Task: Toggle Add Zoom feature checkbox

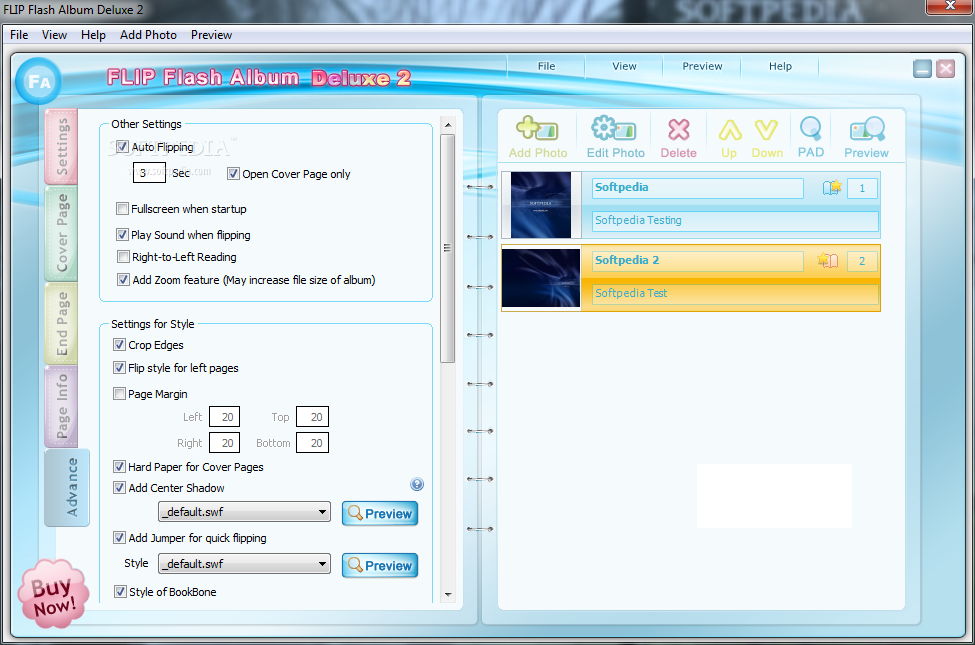Action: (x=123, y=279)
